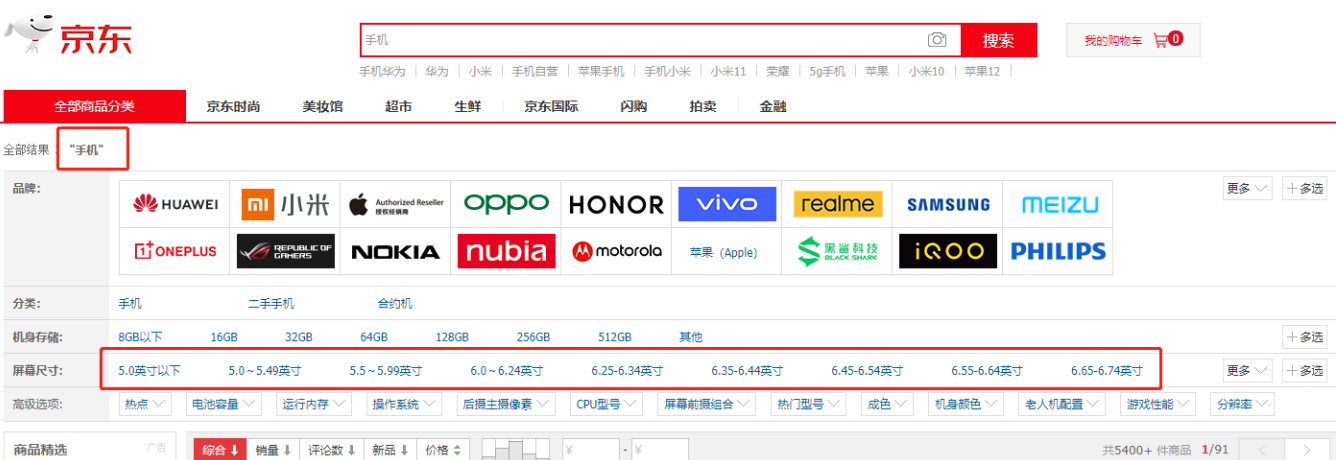Expand 更多 in the brand row

coord(1248,188)
